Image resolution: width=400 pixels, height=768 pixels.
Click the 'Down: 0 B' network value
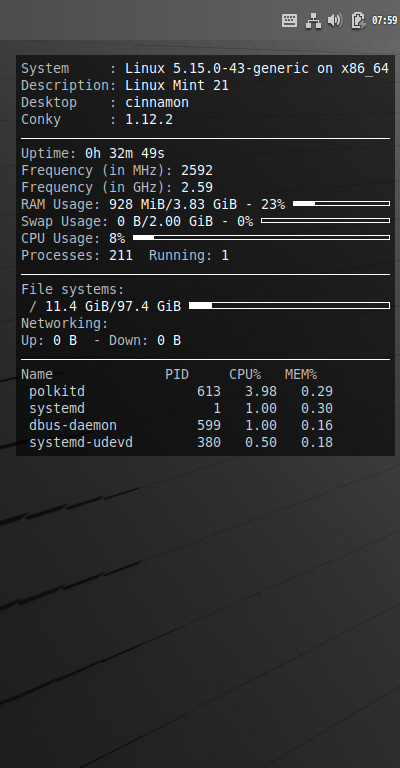pos(145,340)
